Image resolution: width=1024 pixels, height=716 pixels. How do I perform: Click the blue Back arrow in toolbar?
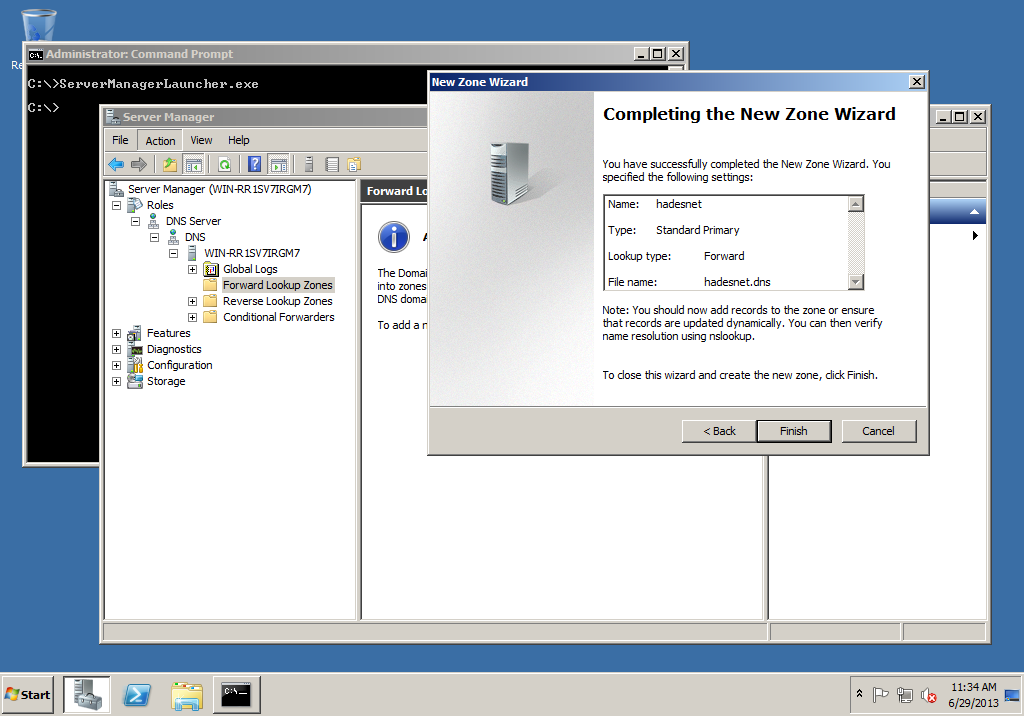116,164
